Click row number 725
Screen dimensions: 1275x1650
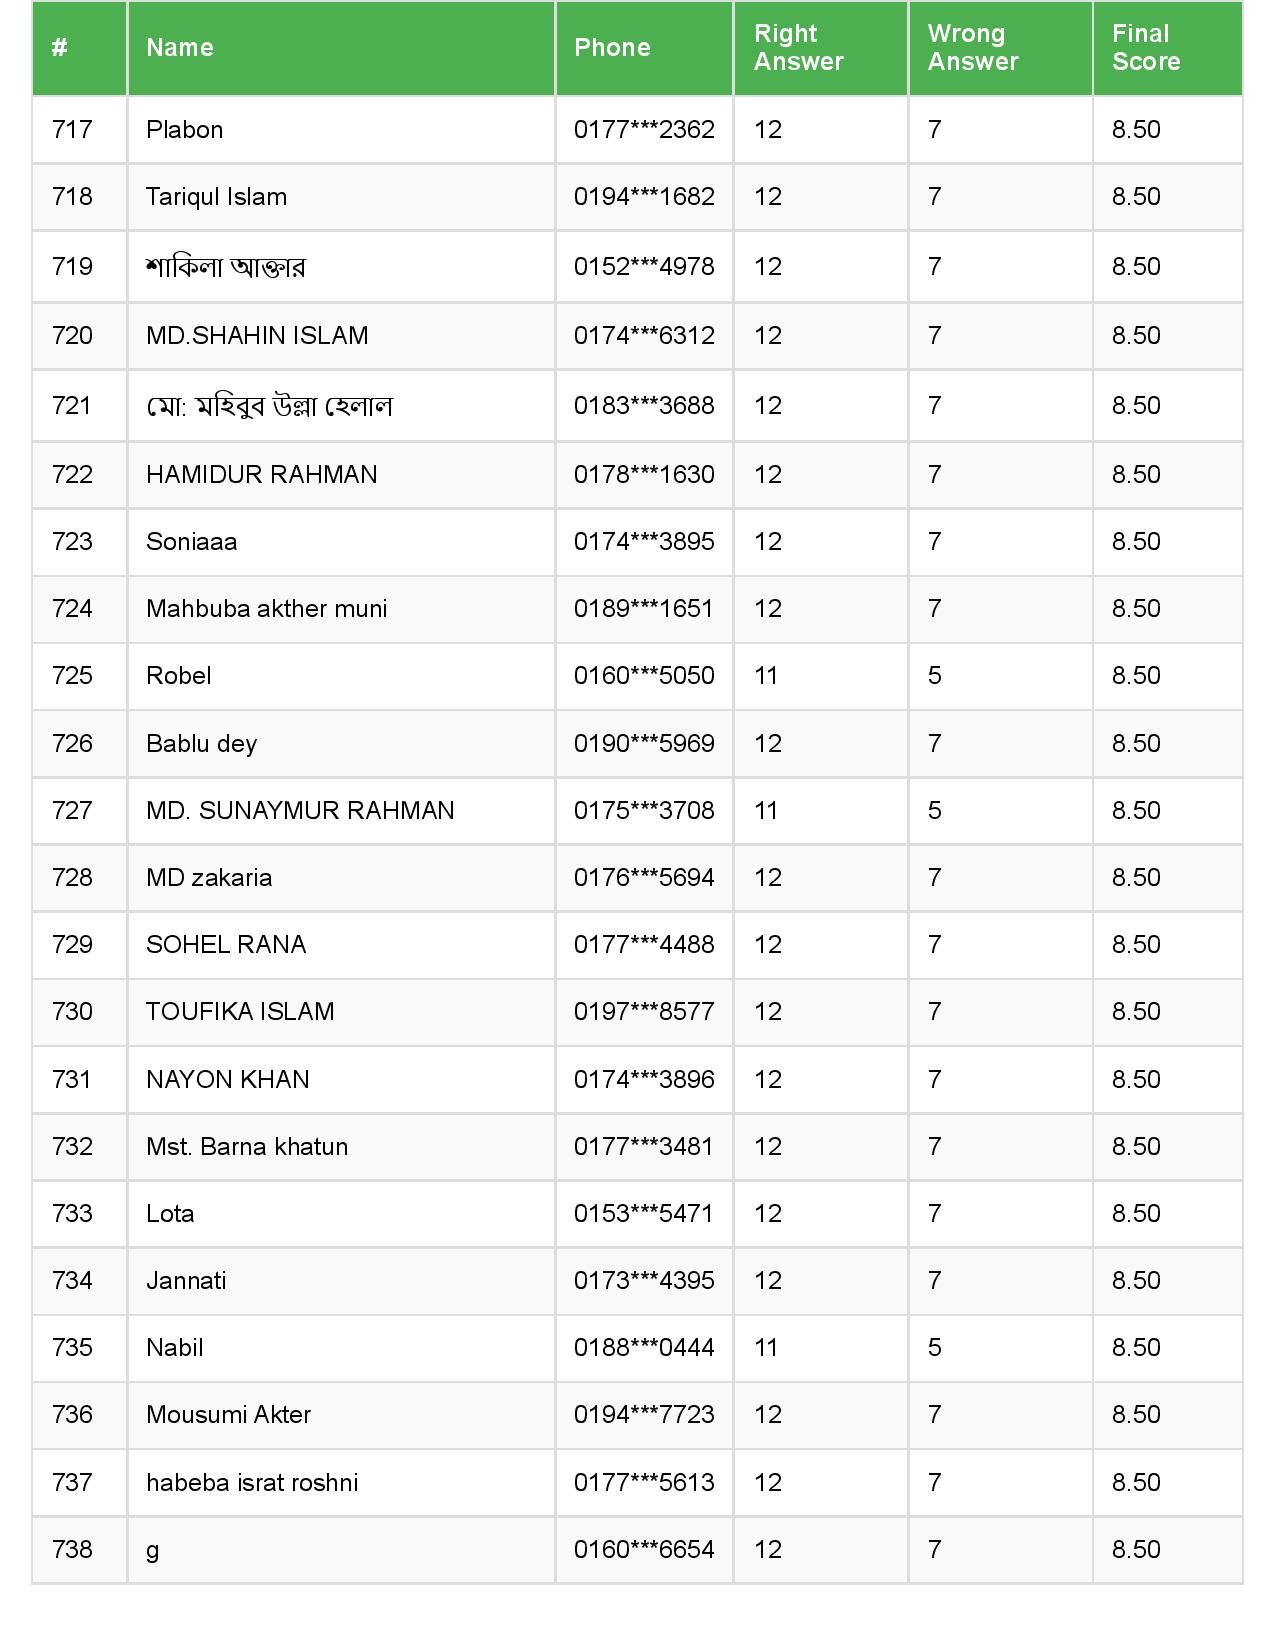[72, 676]
